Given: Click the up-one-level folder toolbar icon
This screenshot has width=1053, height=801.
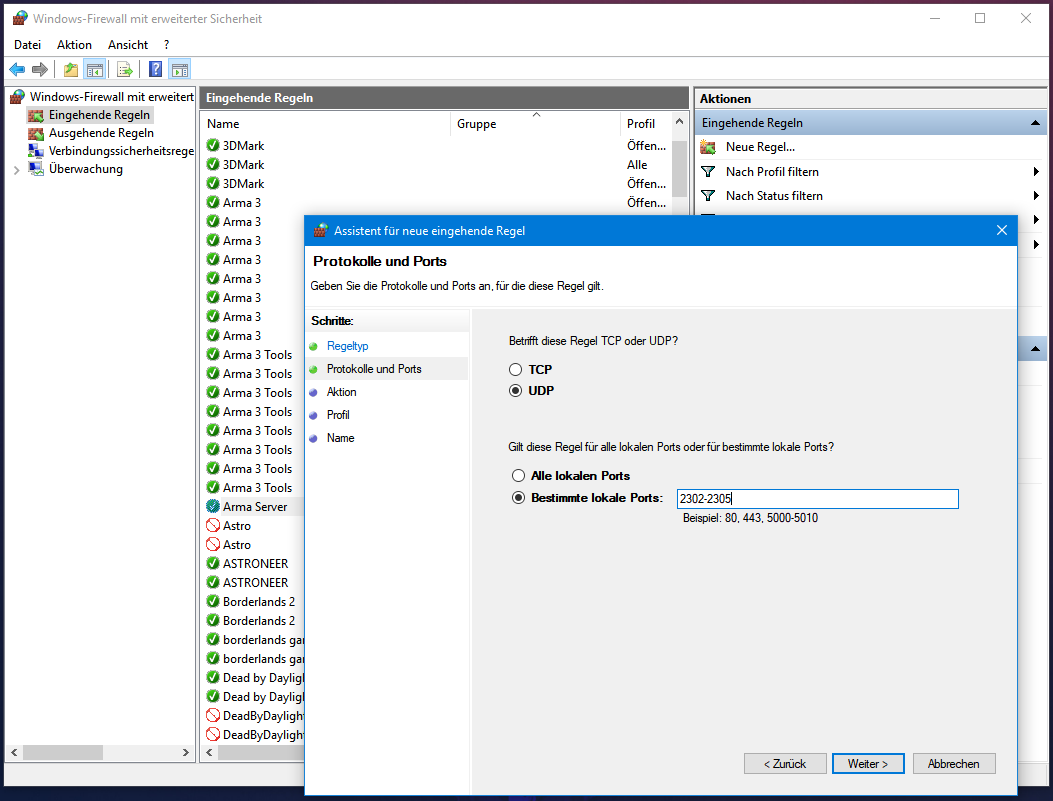Looking at the screenshot, I should pos(71,69).
